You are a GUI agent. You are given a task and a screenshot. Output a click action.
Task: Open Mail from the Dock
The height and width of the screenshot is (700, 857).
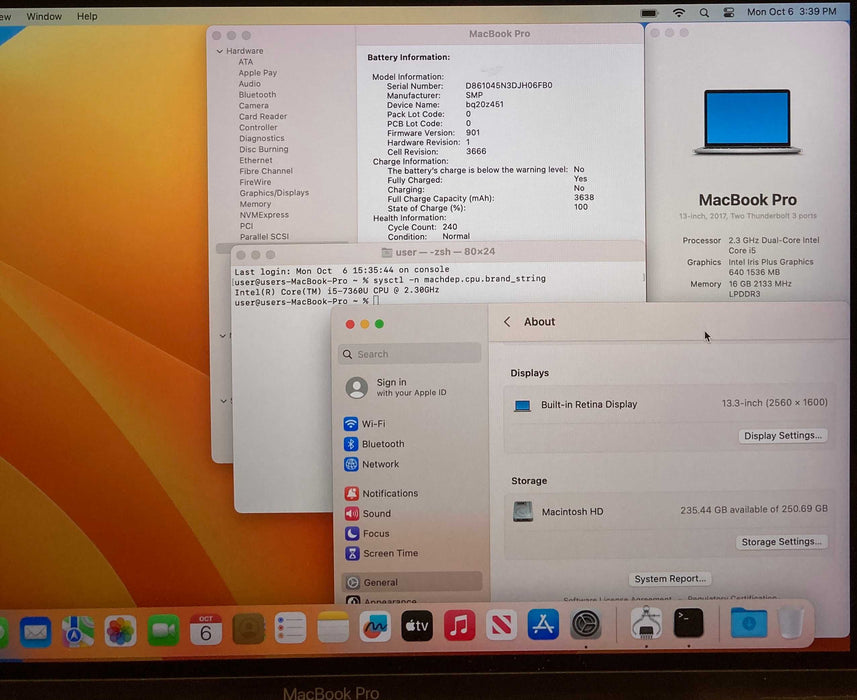(x=36, y=631)
